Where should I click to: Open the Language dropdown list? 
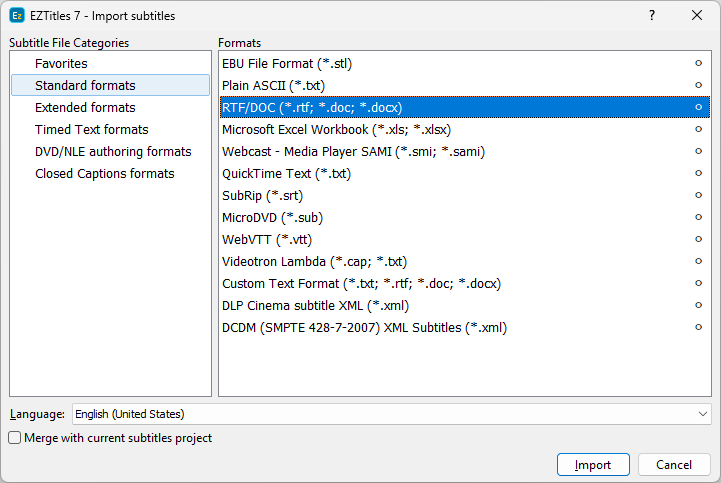click(x=703, y=414)
